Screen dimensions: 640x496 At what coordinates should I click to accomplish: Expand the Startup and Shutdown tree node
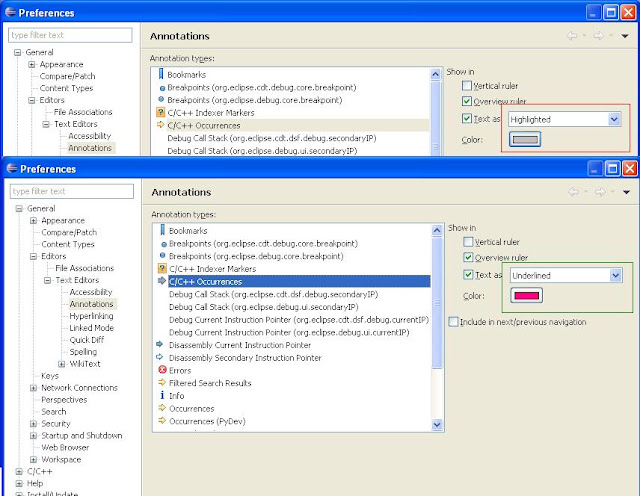[33, 436]
